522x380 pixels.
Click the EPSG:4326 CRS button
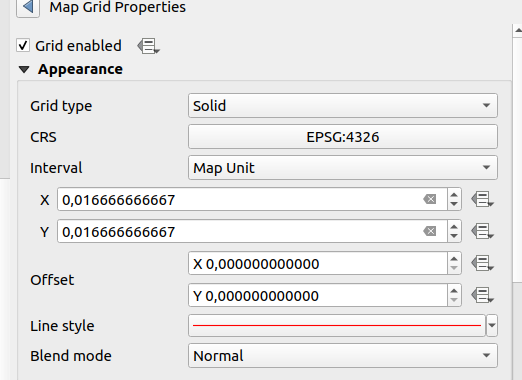click(x=343, y=137)
